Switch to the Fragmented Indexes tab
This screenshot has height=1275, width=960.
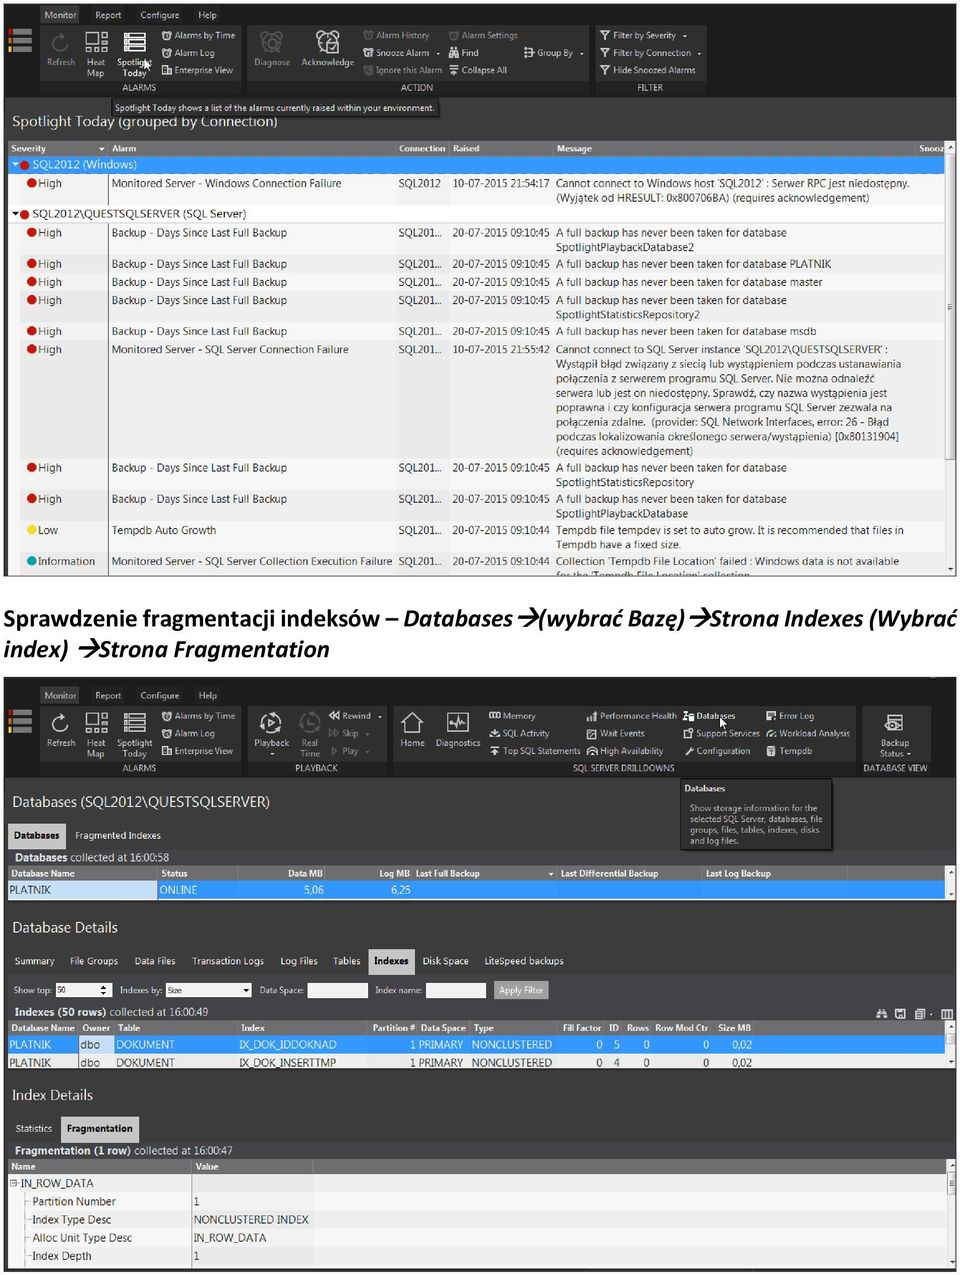118,836
